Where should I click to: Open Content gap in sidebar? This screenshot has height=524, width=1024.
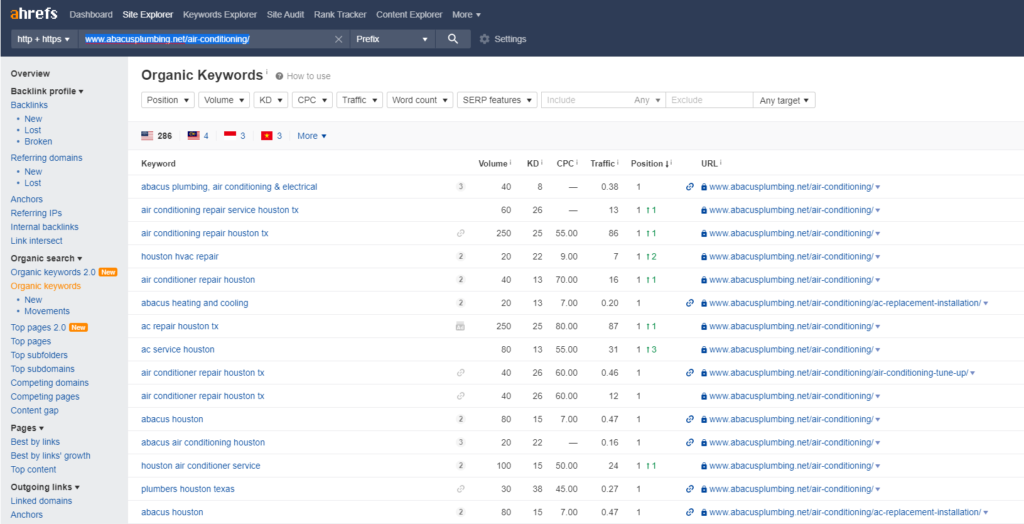[x=35, y=411]
